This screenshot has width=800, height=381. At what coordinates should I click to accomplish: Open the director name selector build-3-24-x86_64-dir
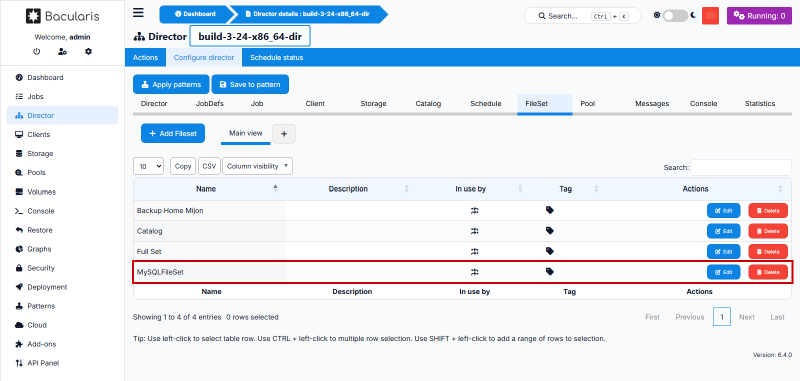pos(250,37)
